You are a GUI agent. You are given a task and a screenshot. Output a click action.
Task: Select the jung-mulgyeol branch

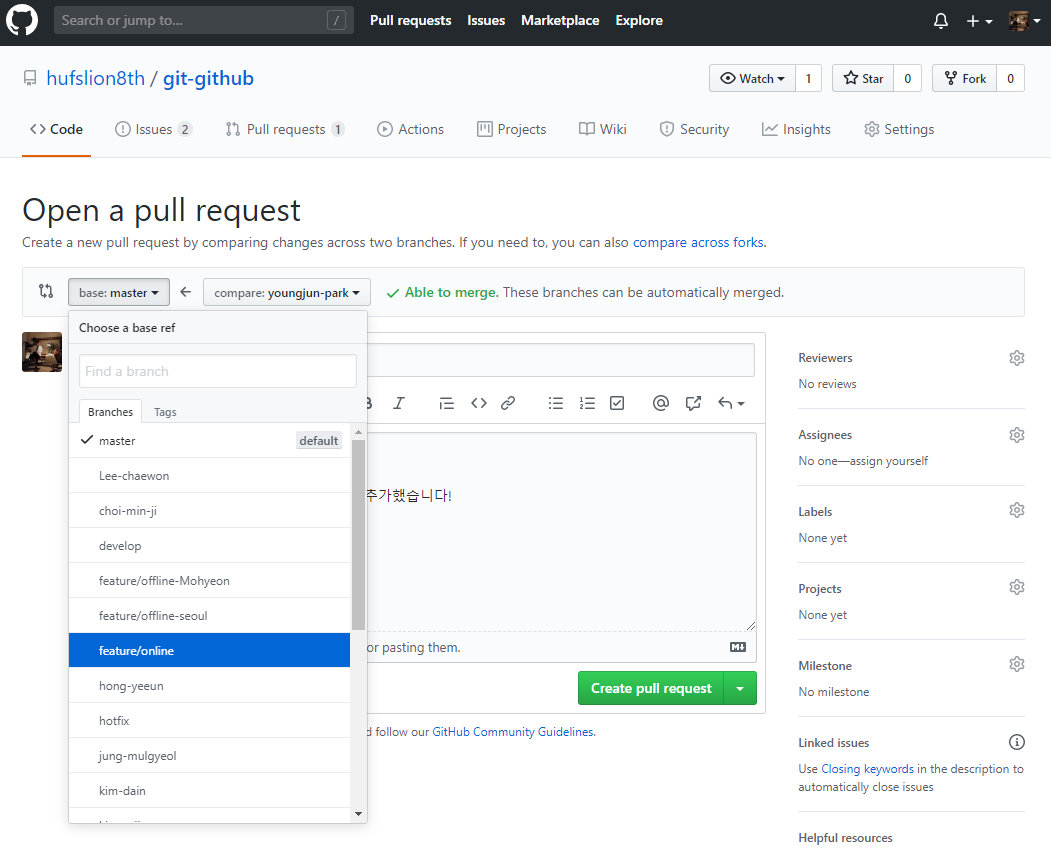point(209,755)
